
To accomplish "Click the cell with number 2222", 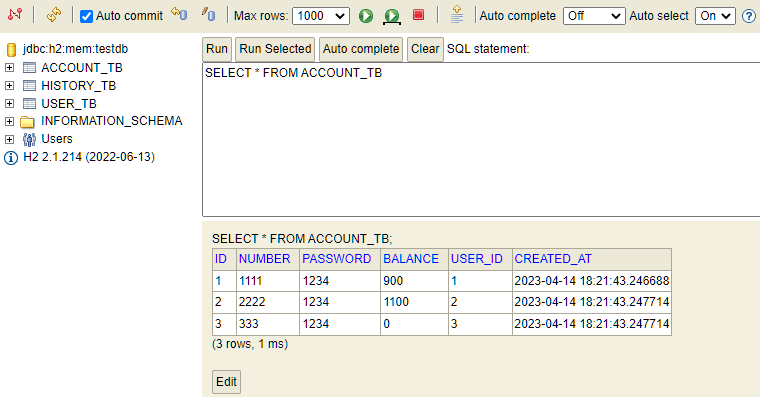I will 268,302.
